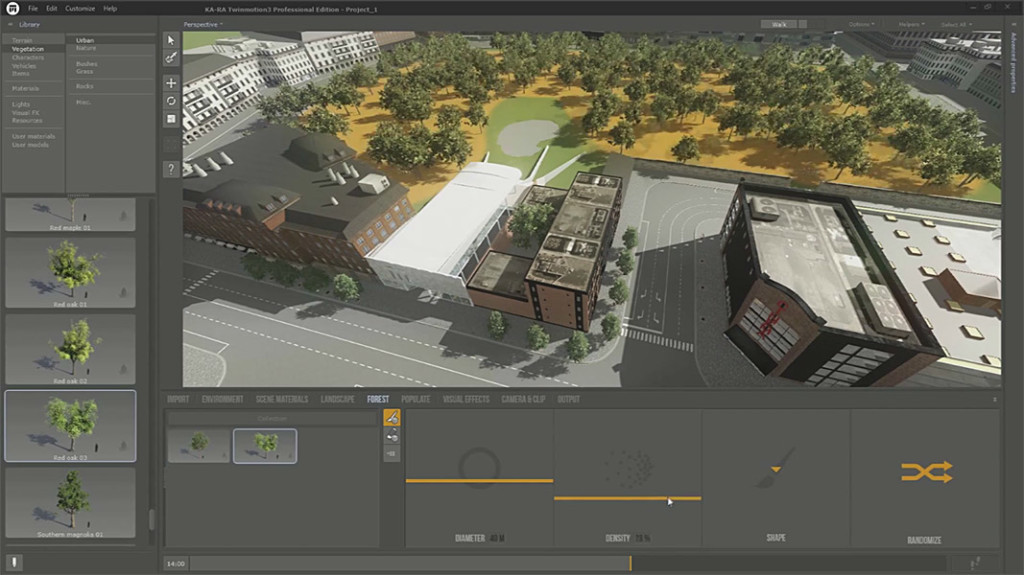This screenshot has height=575, width=1024.
Task: Collapse the Library panel
Action: click(x=10, y=24)
